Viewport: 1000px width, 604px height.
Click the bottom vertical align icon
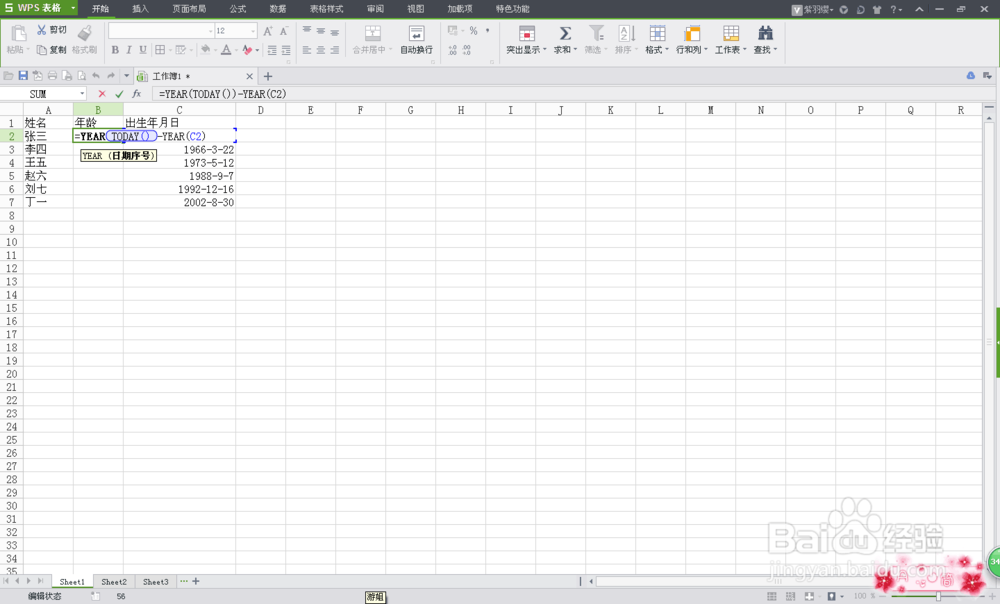(335, 31)
